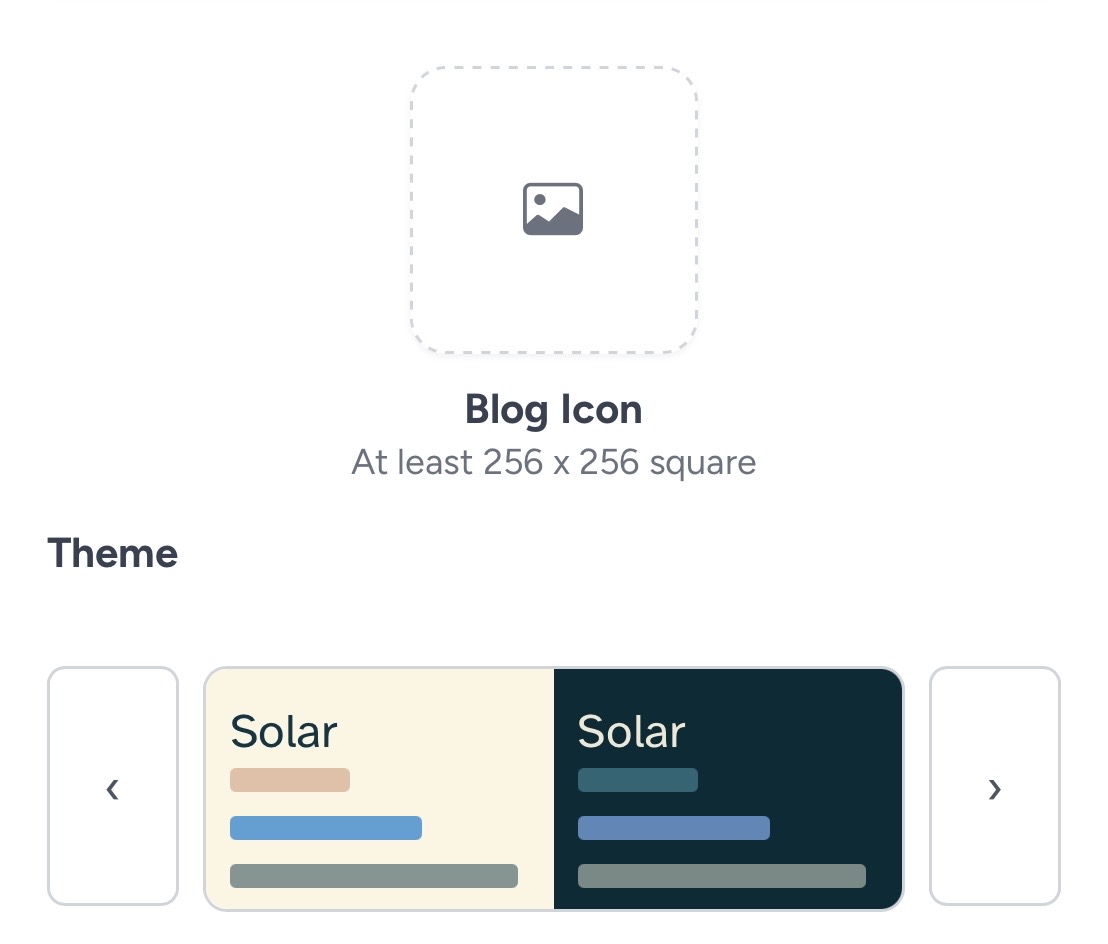Click the "Solar" title on dark background
This screenshot has width=1108, height=944.
632,732
